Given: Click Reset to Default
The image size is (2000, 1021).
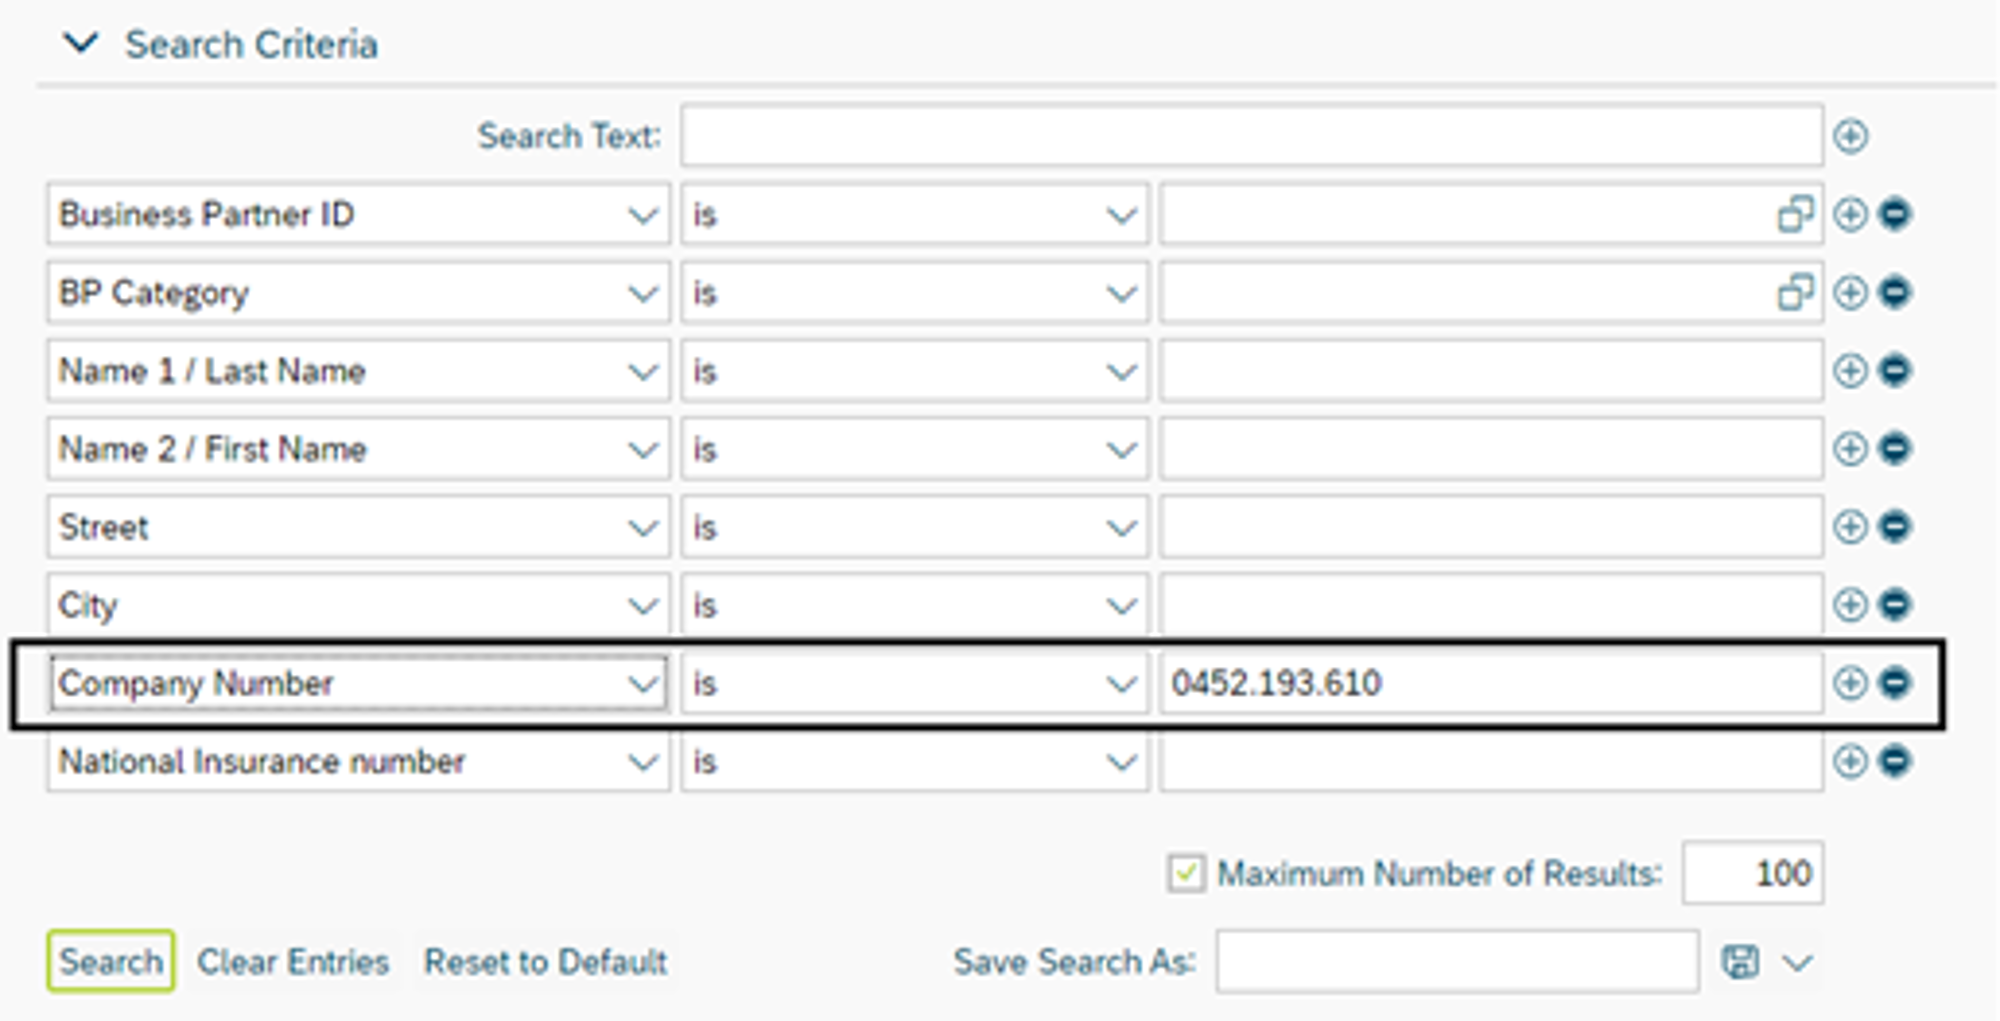Looking at the screenshot, I should 545,962.
